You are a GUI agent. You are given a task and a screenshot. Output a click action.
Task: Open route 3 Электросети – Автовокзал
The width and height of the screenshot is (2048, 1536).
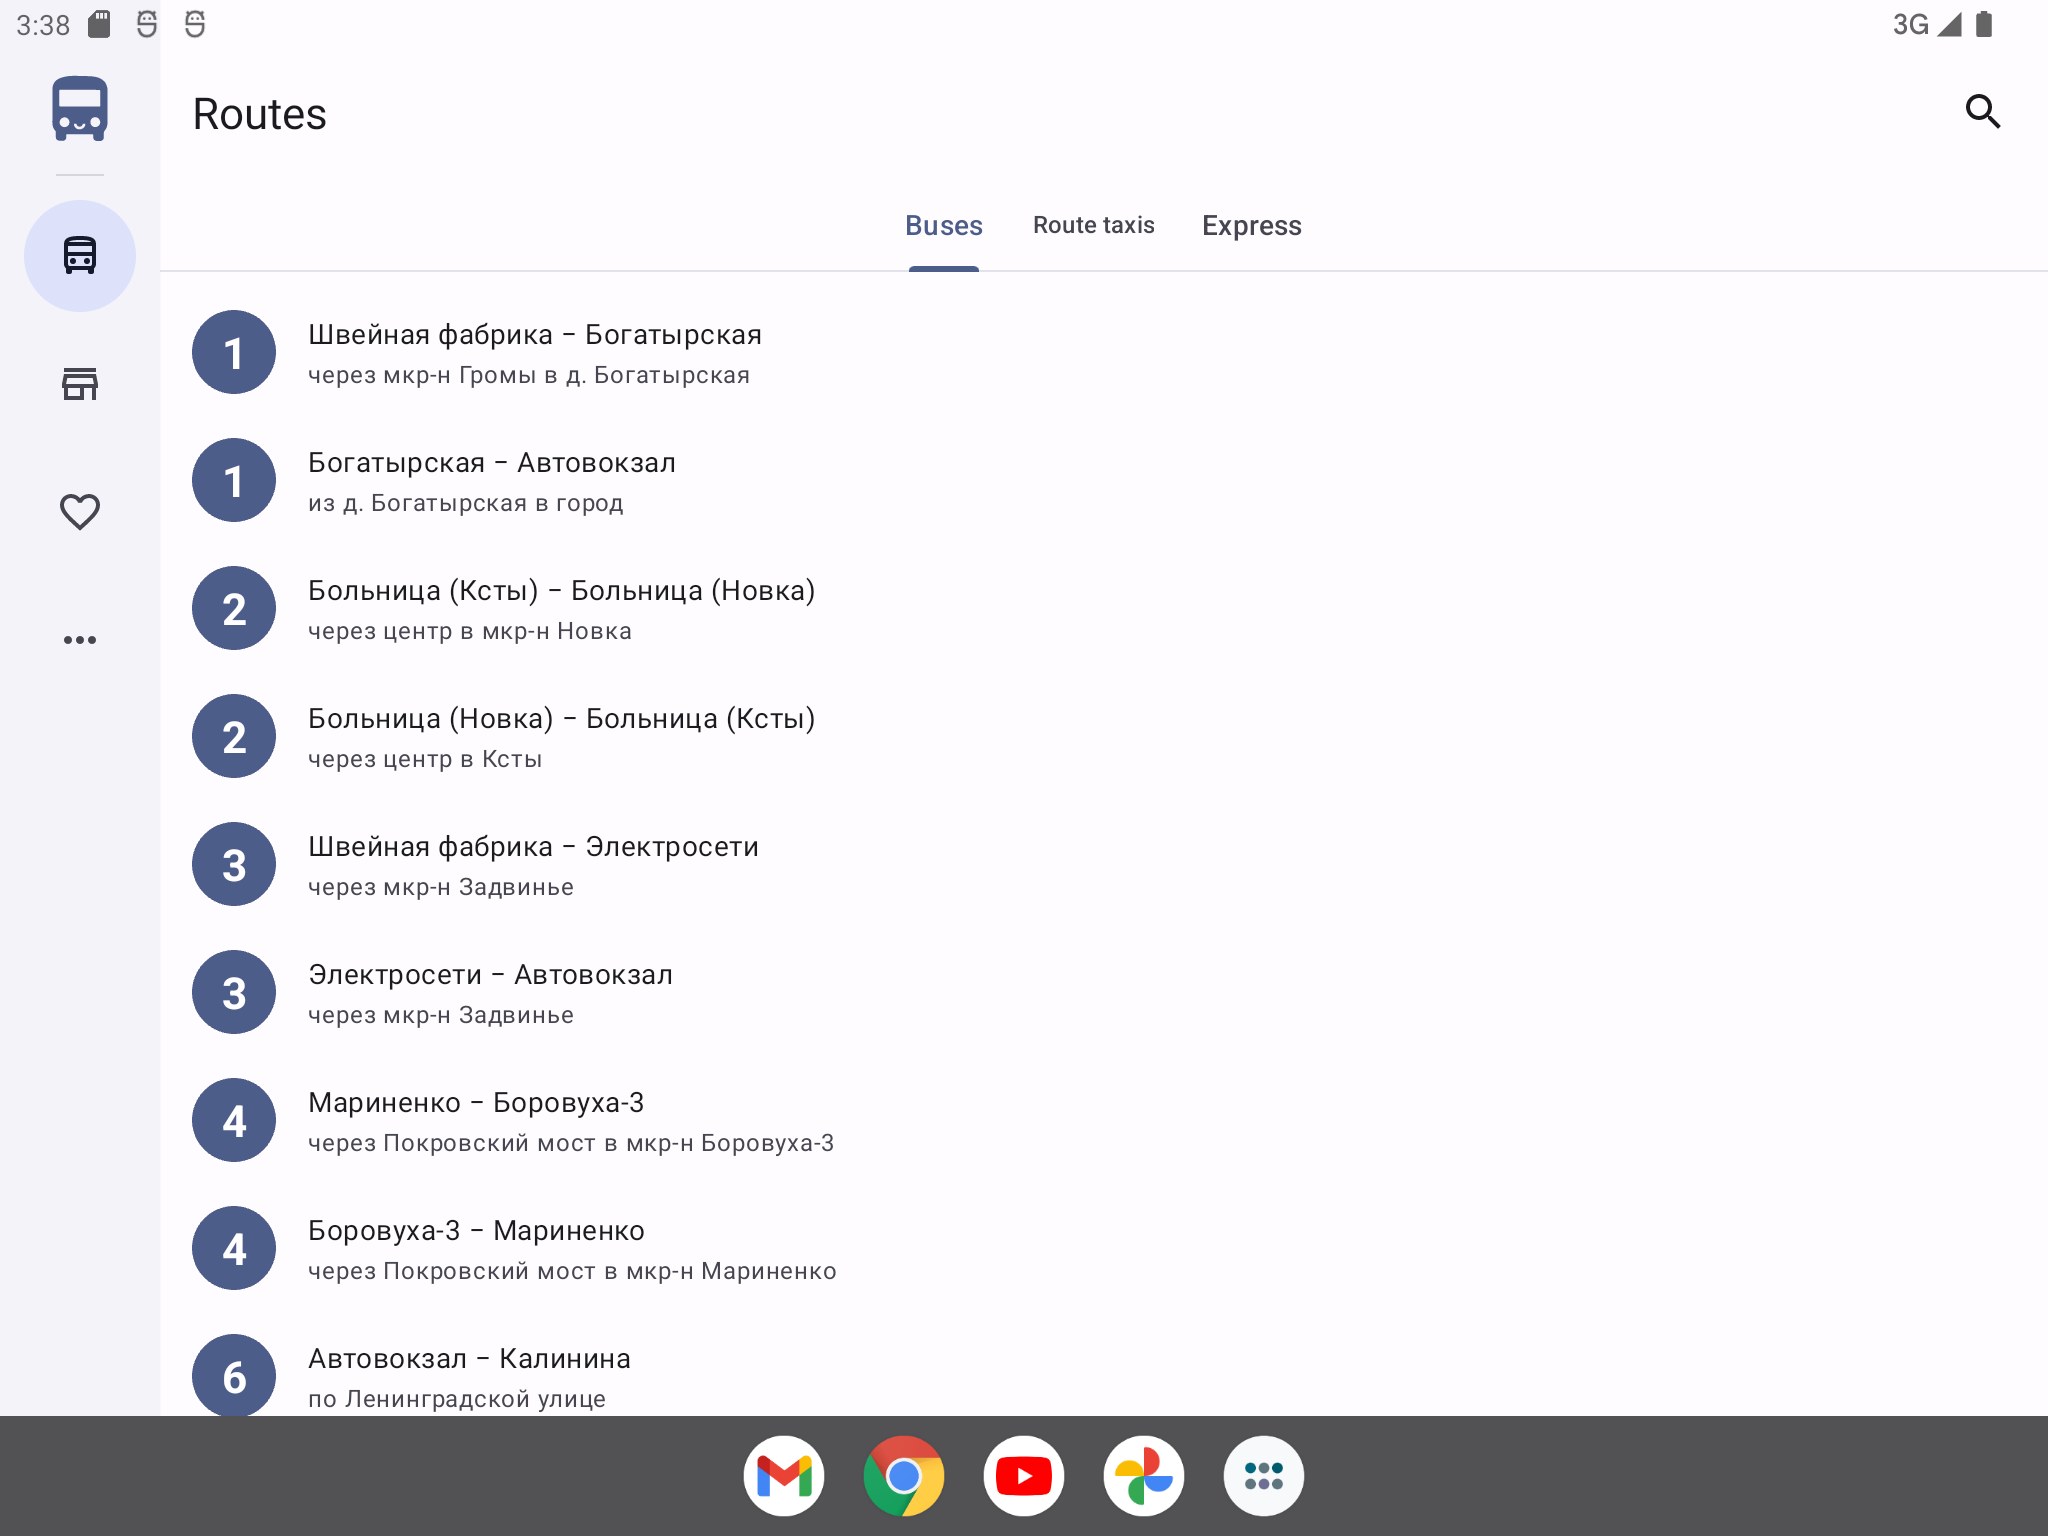[490, 993]
